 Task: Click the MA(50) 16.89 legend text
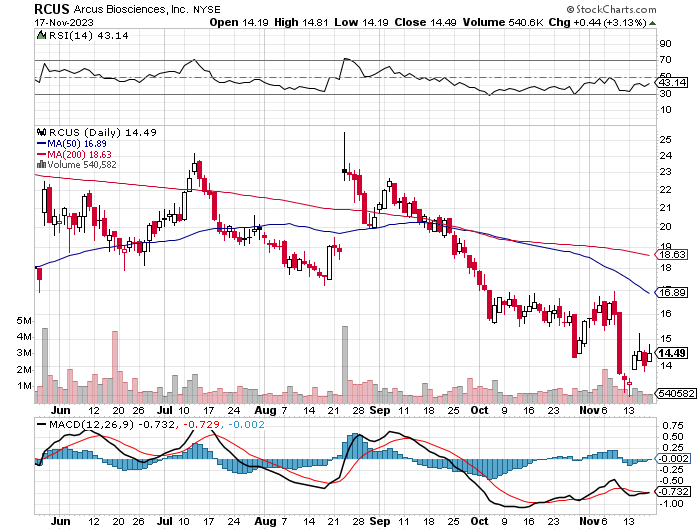coord(77,143)
